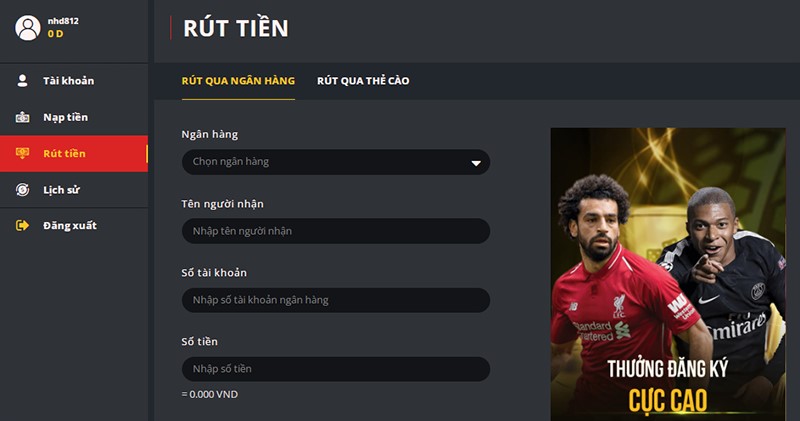The image size is (800, 421).
Task: Switch to the Rút qua thẻ cào tab
Action: click(363, 81)
